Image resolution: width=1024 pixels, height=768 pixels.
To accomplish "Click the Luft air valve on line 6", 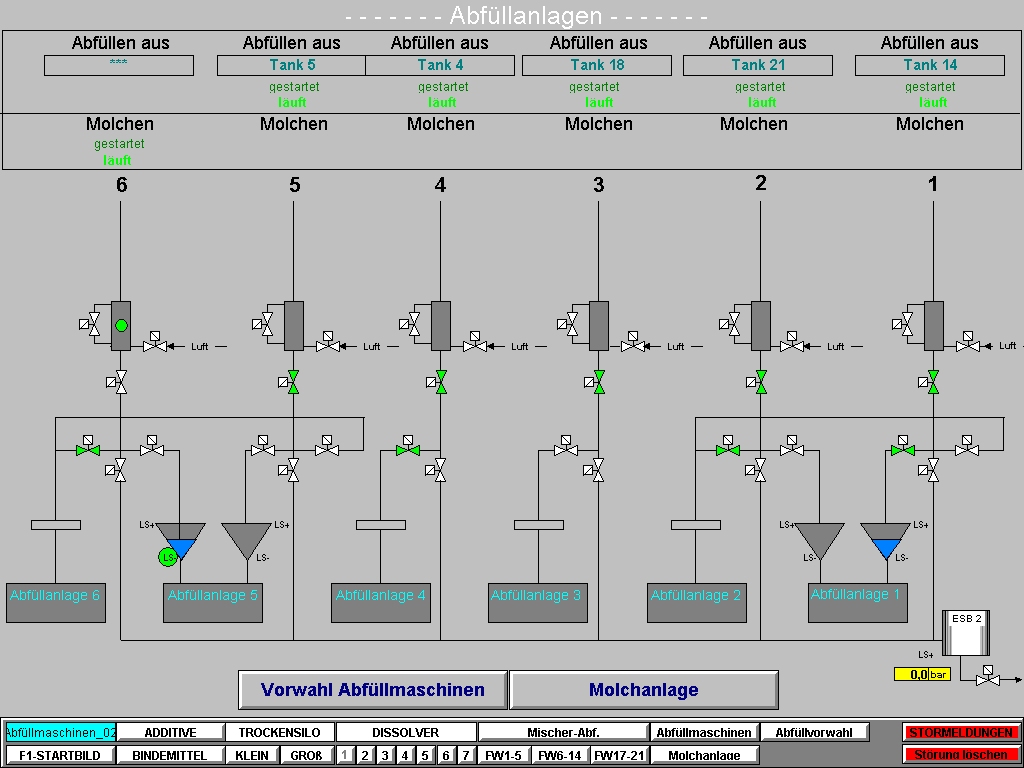I will tap(154, 345).
